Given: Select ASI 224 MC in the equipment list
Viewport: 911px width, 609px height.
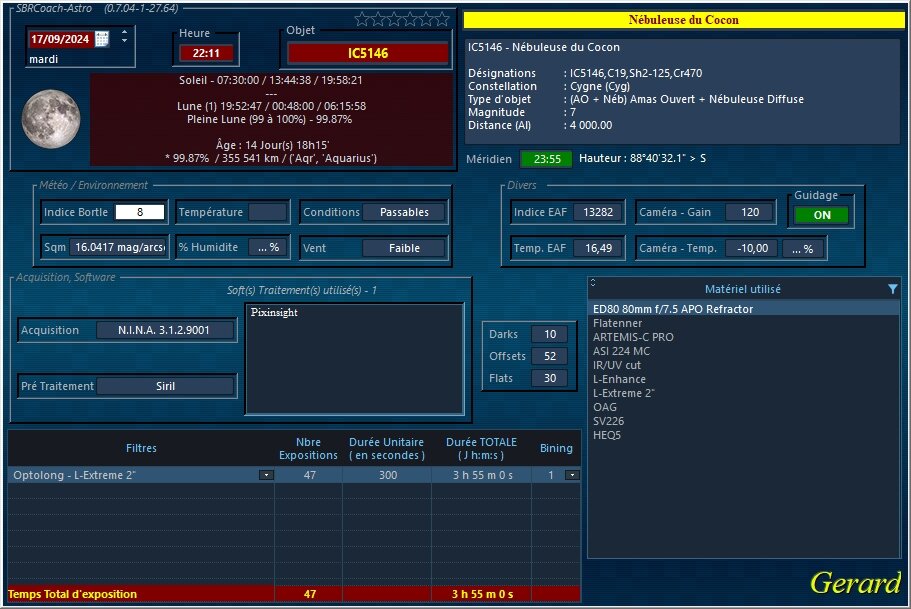Looking at the screenshot, I should [744, 351].
